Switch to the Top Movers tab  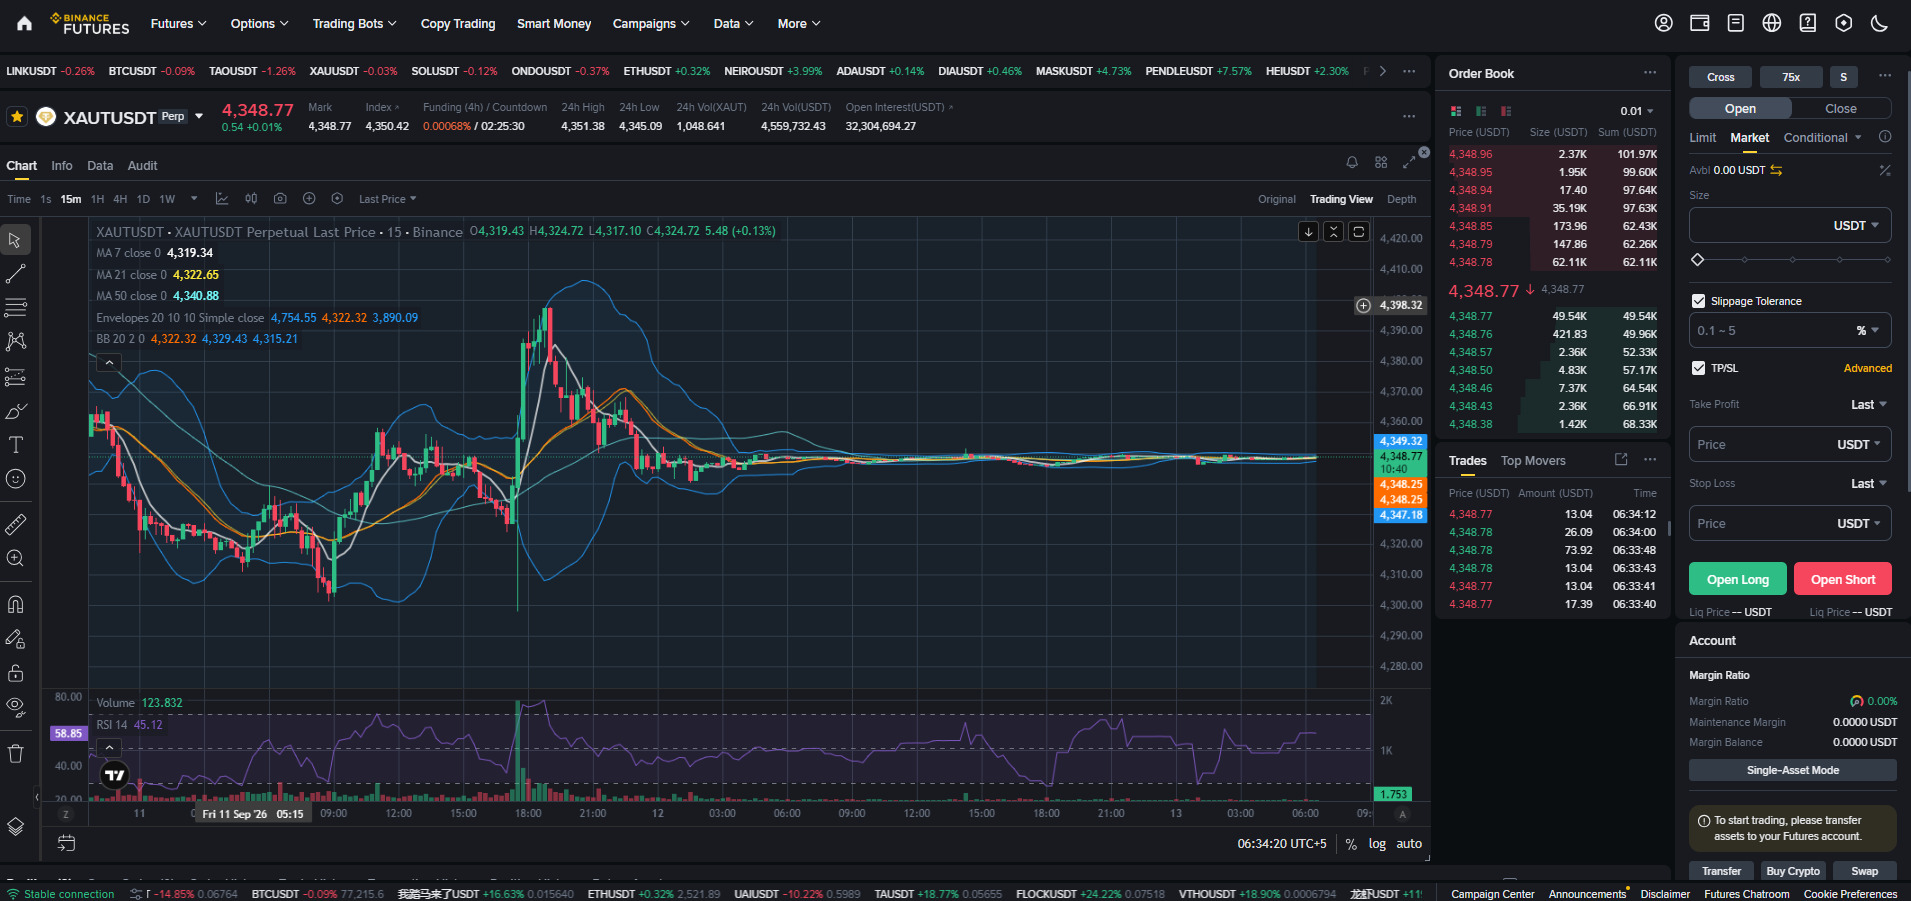(1533, 461)
